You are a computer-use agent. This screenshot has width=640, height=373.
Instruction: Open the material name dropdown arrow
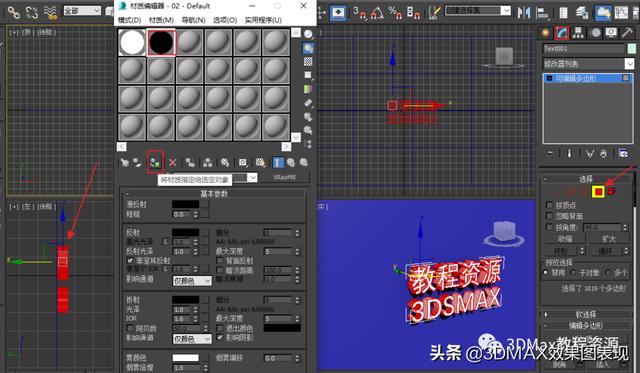[252, 178]
